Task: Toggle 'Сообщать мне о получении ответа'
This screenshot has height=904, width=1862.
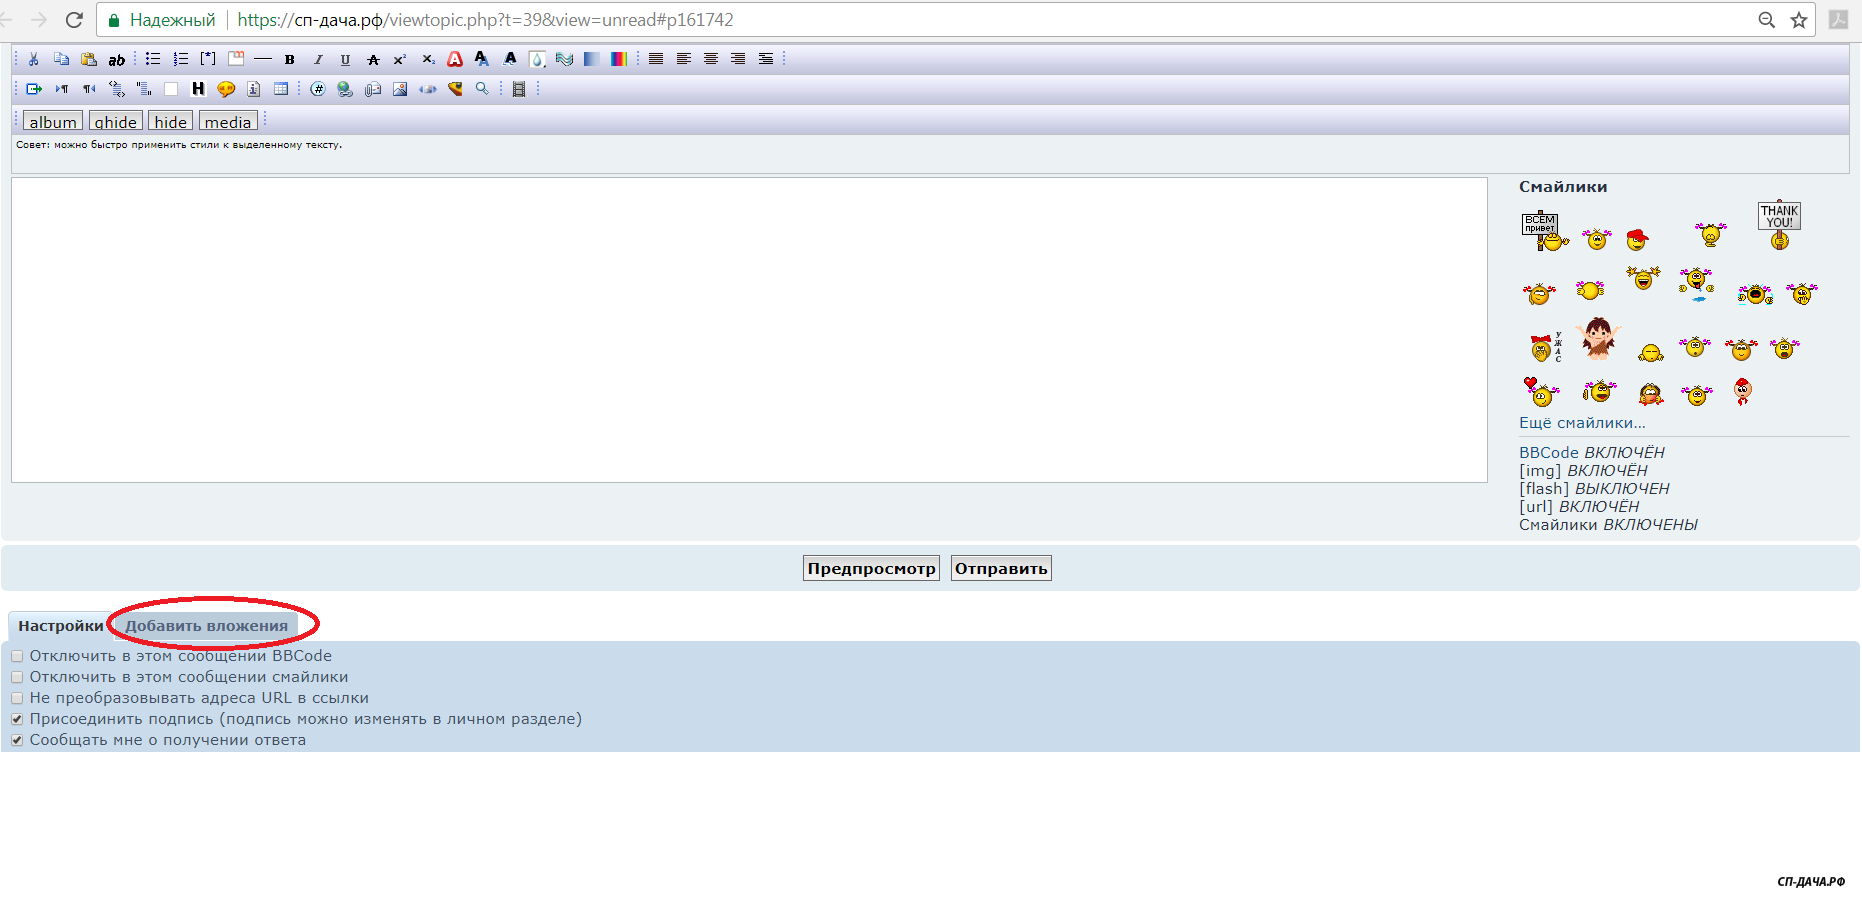Action: [x=17, y=741]
